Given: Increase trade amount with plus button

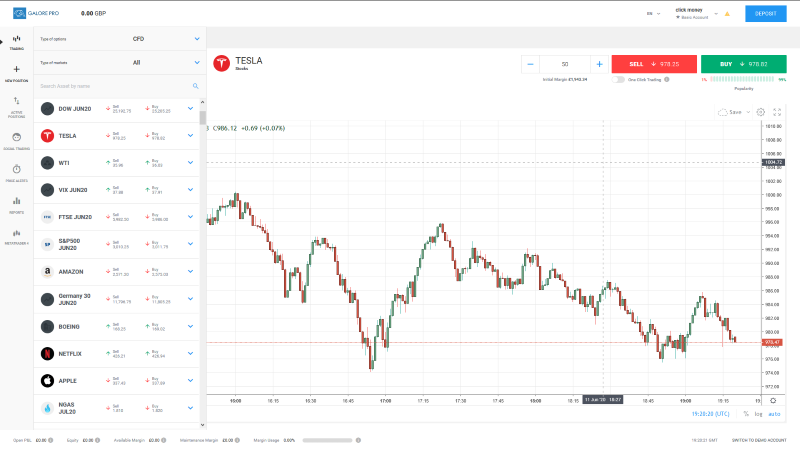Looking at the screenshot, I should click(599, 64).
